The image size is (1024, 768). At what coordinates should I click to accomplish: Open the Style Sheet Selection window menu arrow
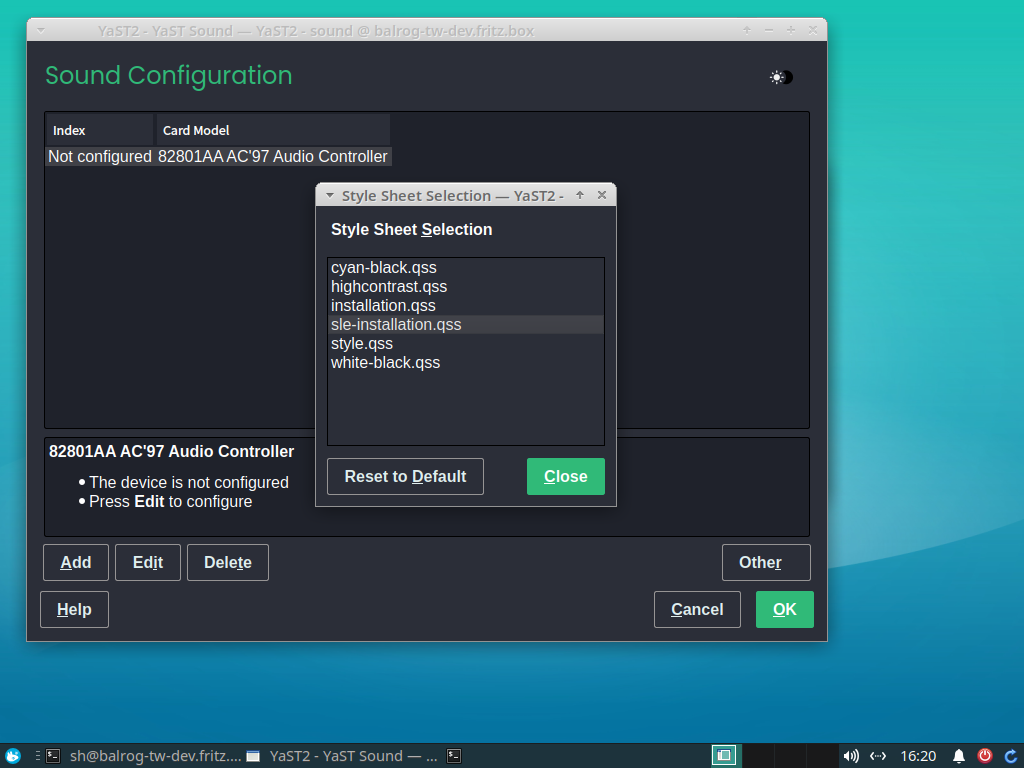(x=330, y=195)
